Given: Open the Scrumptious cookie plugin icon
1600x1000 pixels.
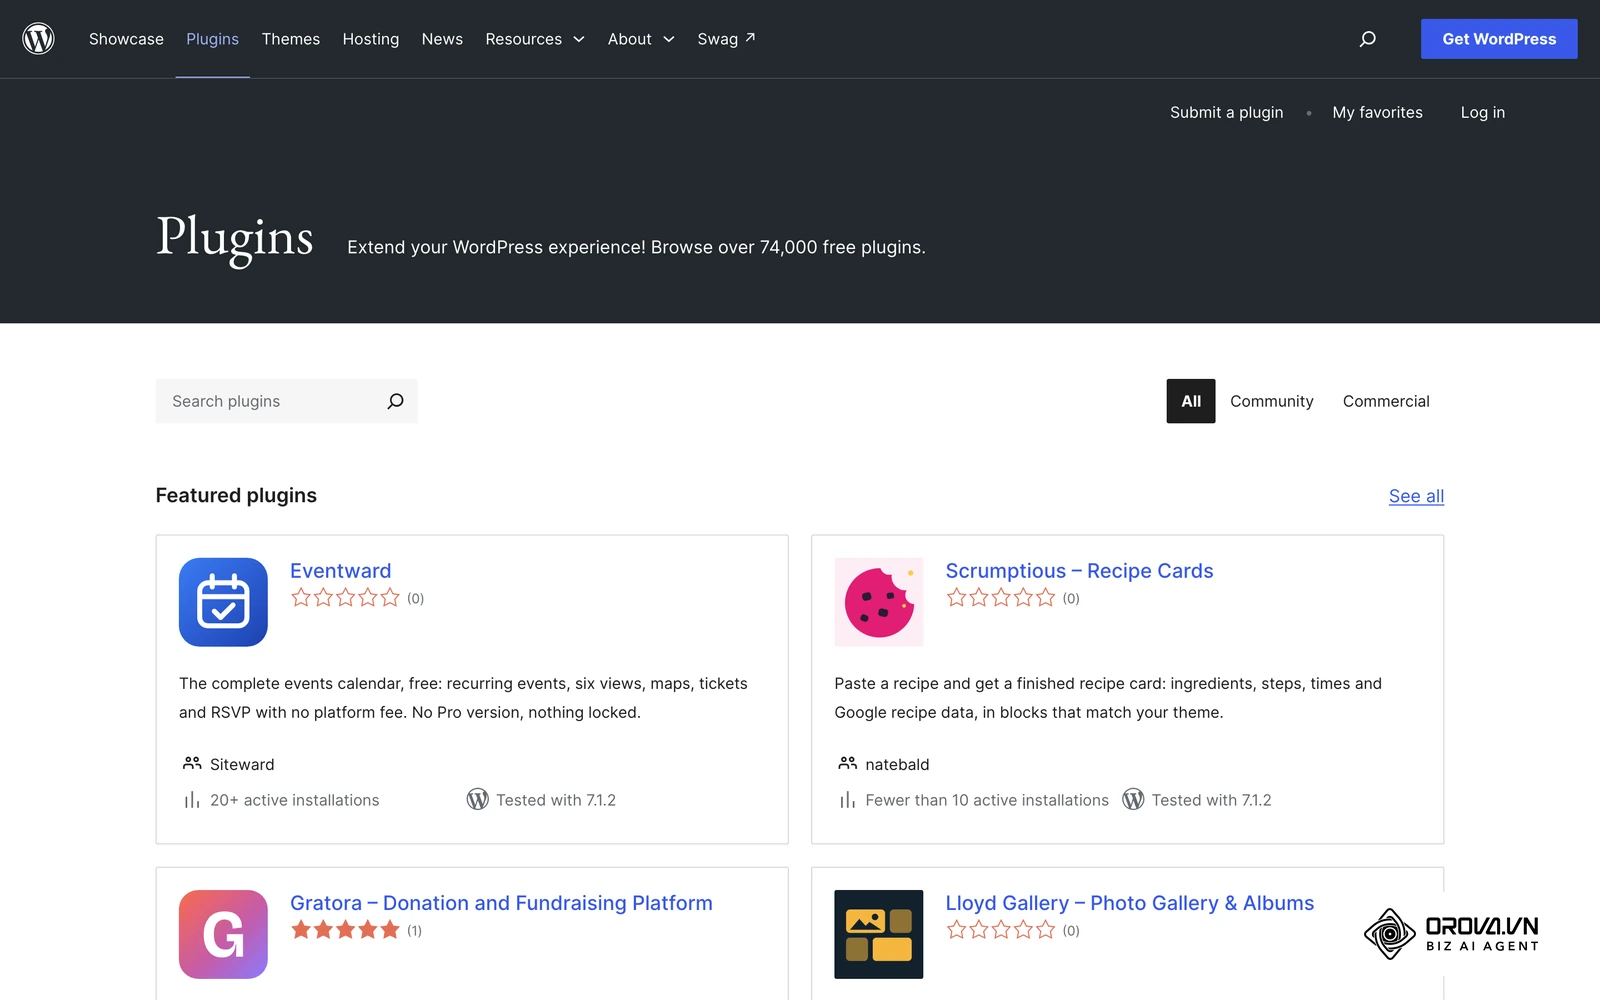Looking at the screenshot, I should click(x=879, y=602).
